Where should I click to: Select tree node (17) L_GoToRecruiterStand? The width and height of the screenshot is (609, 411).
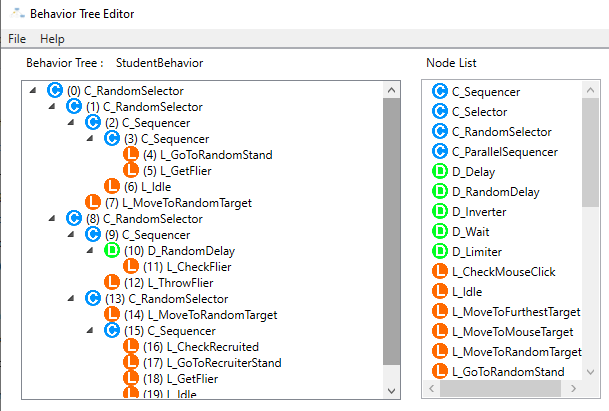[x=212, y=363]
